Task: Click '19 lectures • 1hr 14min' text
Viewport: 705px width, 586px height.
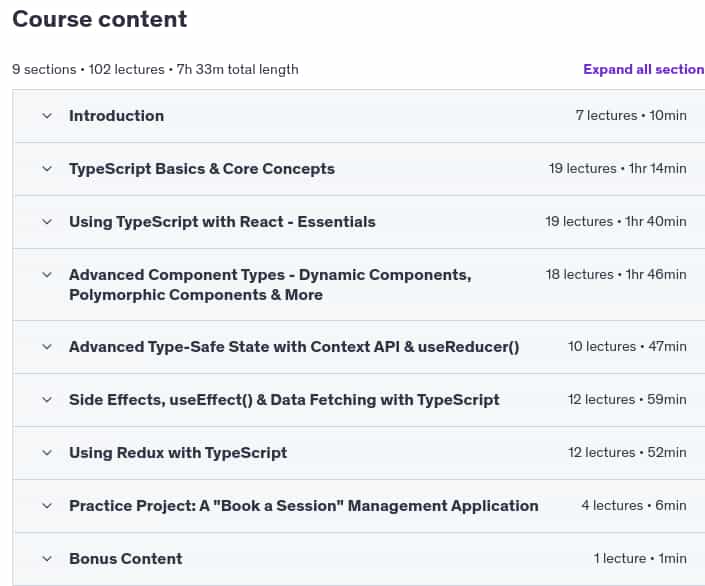Action: [617, 169]
